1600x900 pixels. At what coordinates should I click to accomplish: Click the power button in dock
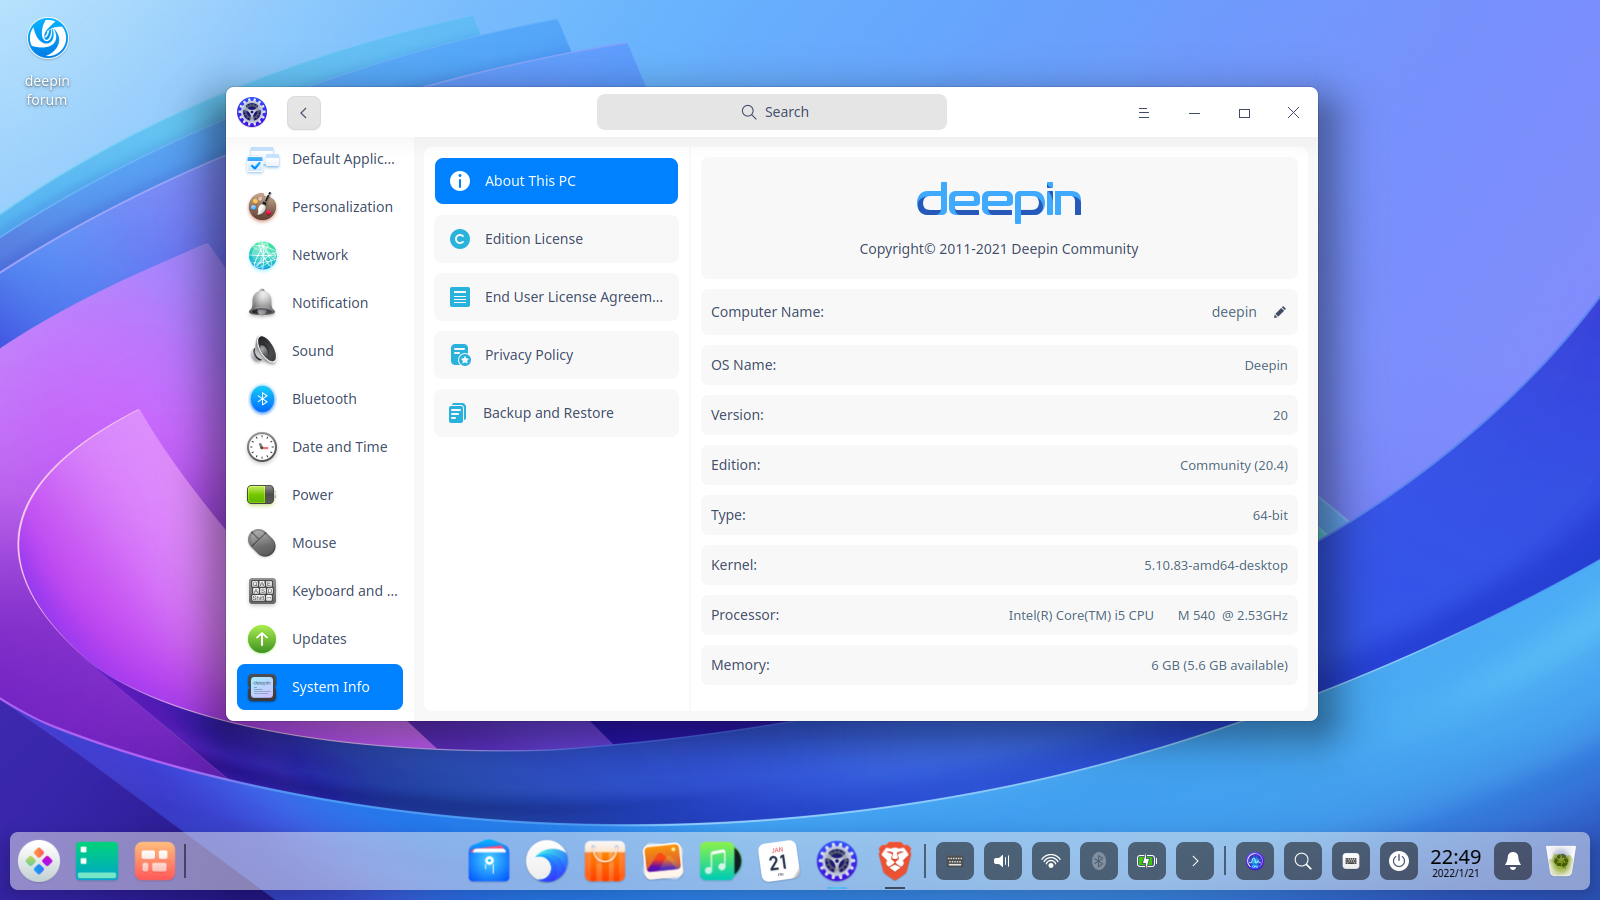[x=1399, y=861]
